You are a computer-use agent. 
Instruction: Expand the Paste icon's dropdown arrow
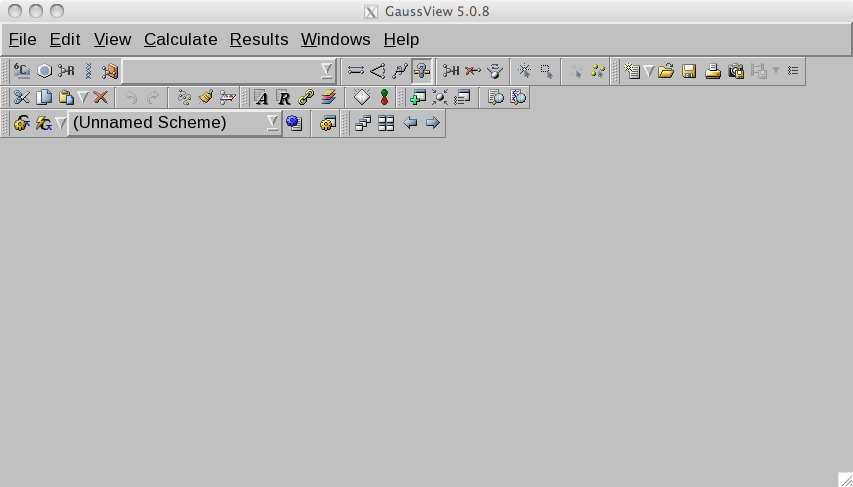coord(83,97)
